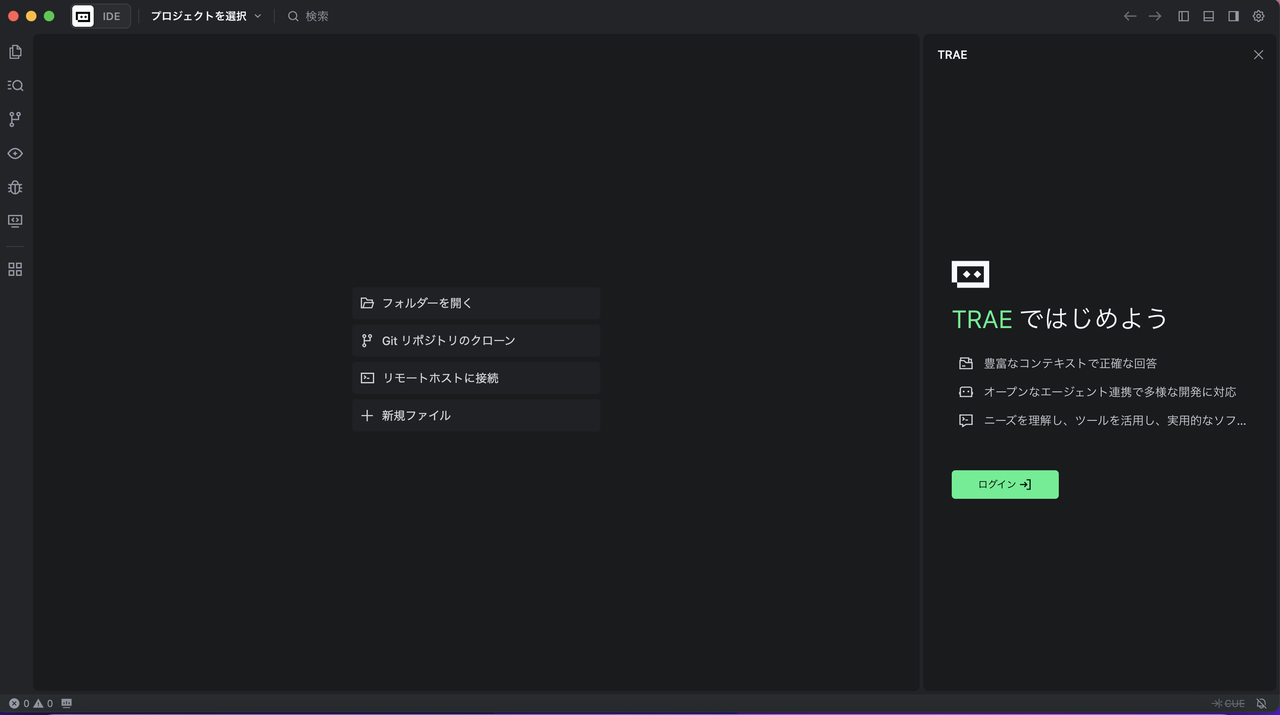The width and height of the screenshot is (1280, 715).
Task: Click the green ログイン button
Action: 1005,484
